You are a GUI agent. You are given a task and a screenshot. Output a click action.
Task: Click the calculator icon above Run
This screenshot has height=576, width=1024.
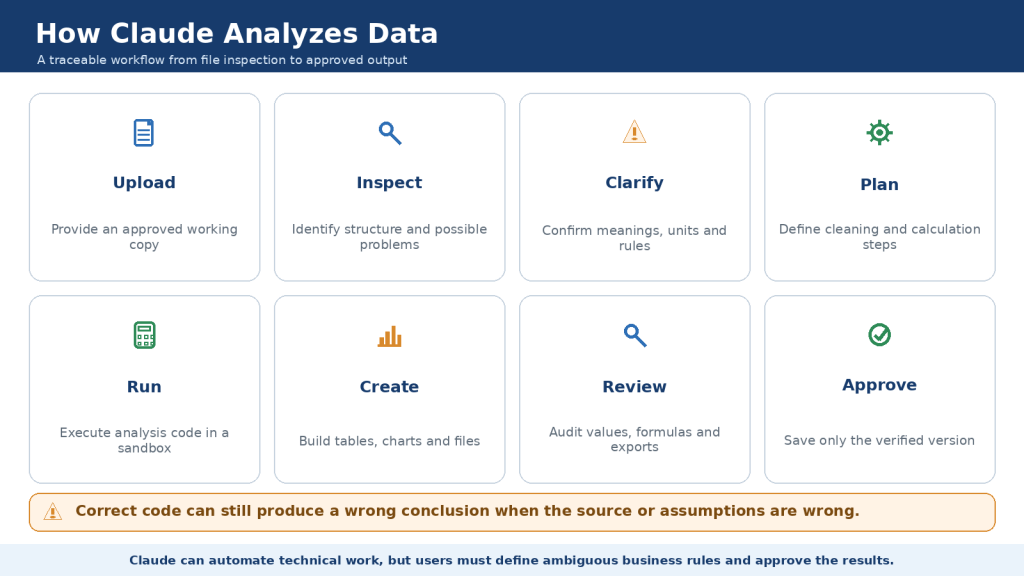tap(144, 335)
